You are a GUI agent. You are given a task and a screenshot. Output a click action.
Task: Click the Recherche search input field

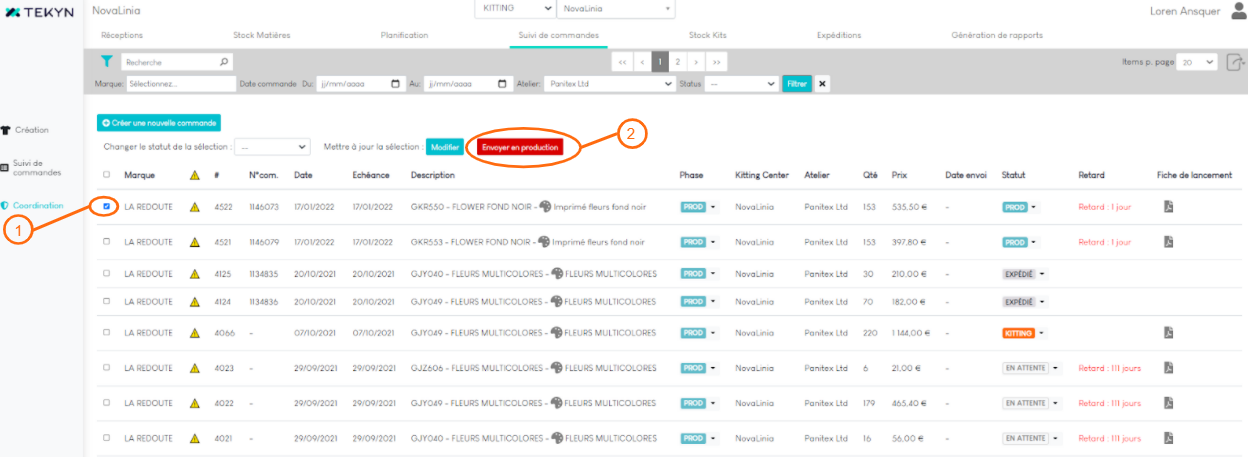pyautogui.click(x=170, y=62)
